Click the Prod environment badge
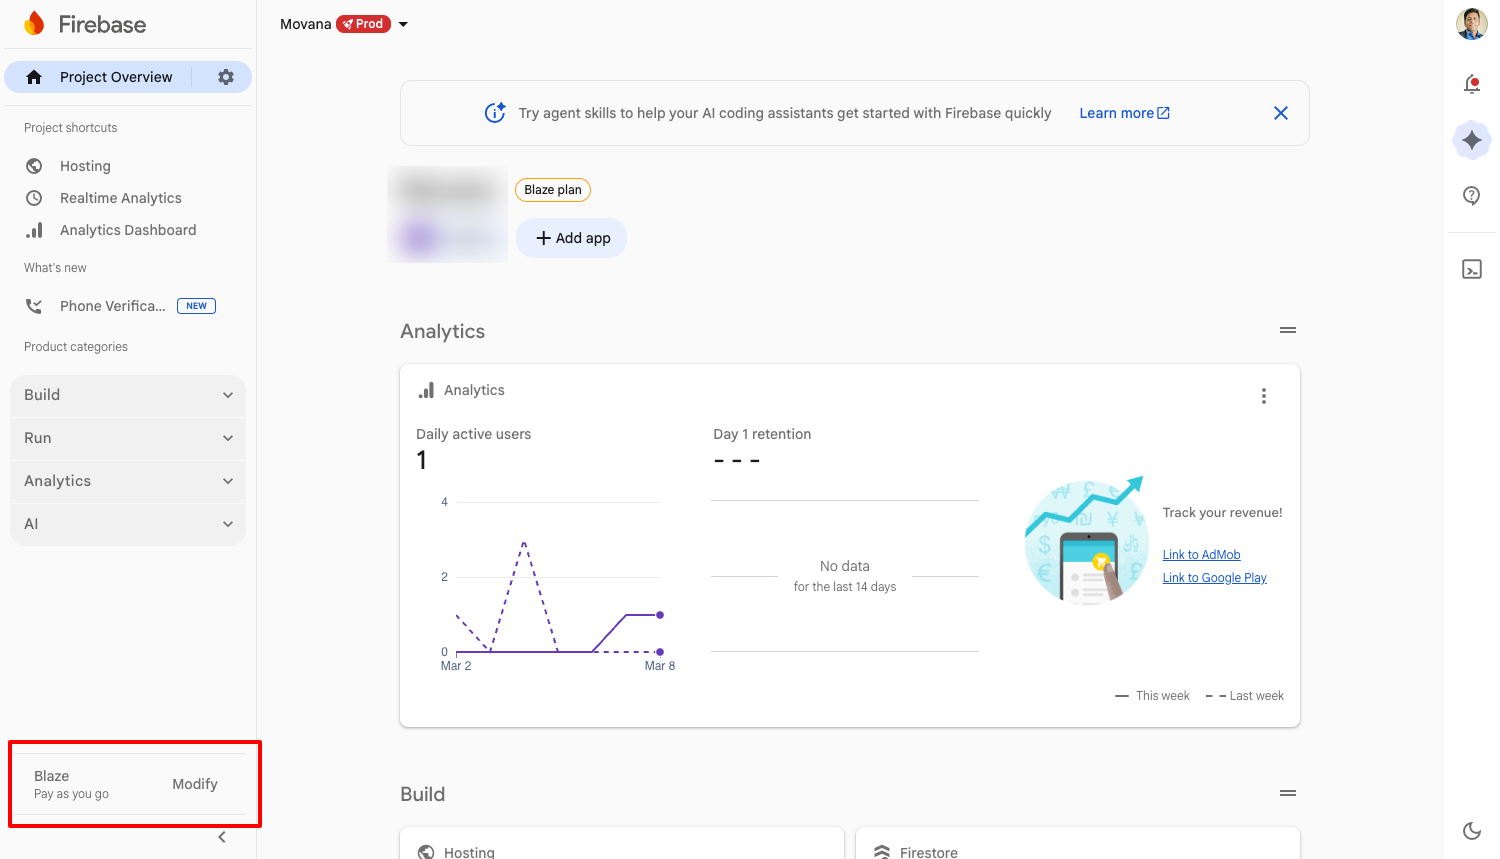This screenshot has width=1500, height=859. pos(363,24)
